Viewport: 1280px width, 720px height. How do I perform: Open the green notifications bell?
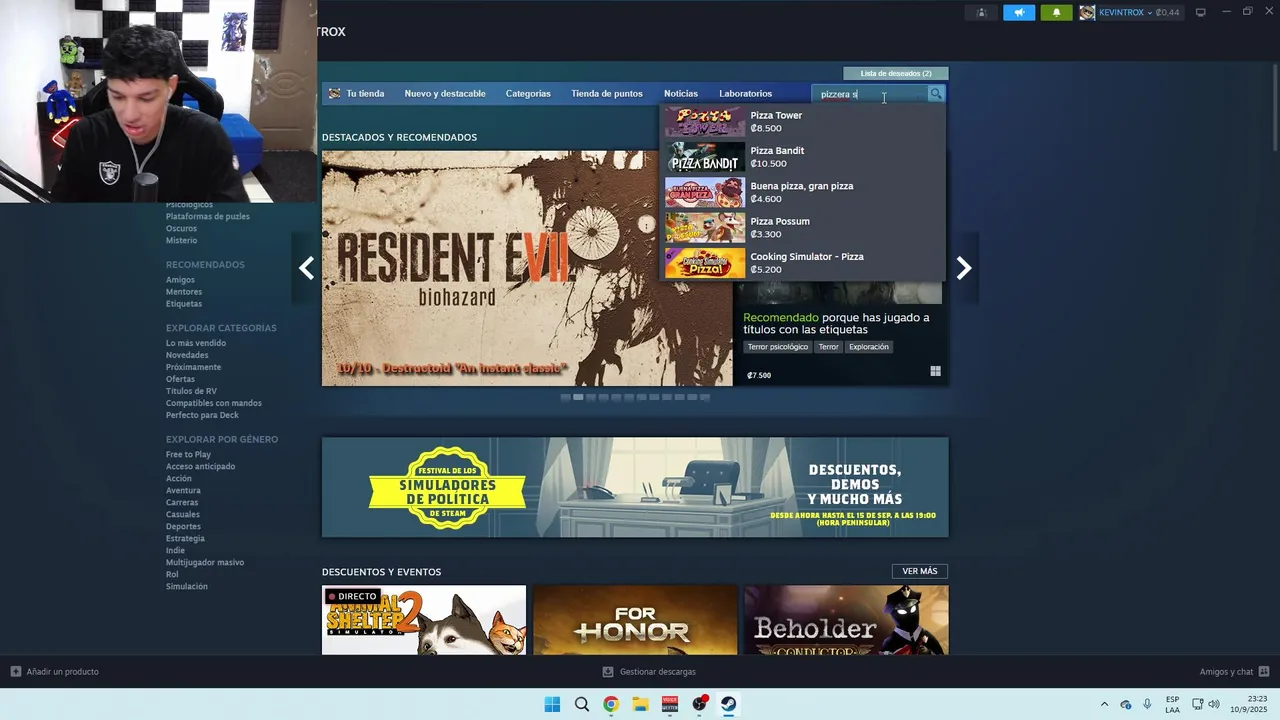(x=1056, y=12)
